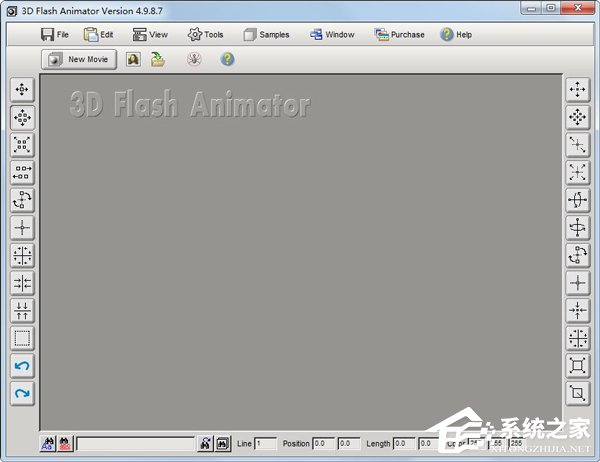Click the binoculars with arrow find-next icon

tap(205, 444)
